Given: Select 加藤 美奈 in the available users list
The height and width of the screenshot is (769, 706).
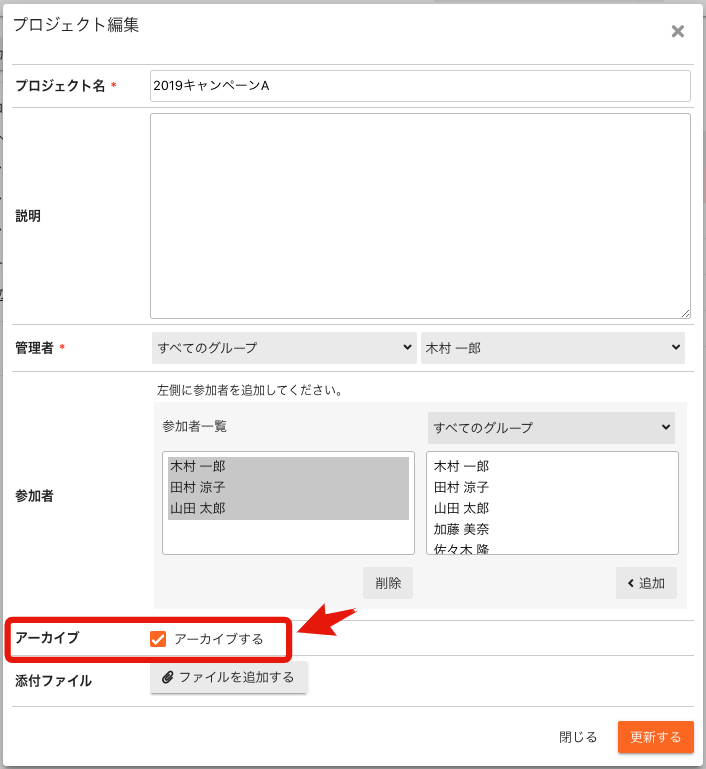Looking at the screenshot, I should pyautogui.click(x=461, y=529).
